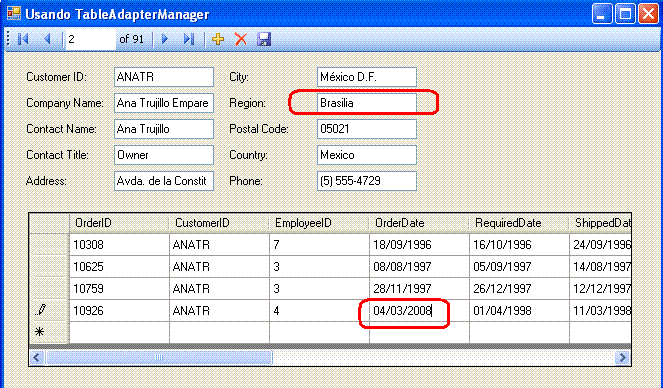
Task: Select all rows via grid corner header
Action: (49, 223)
